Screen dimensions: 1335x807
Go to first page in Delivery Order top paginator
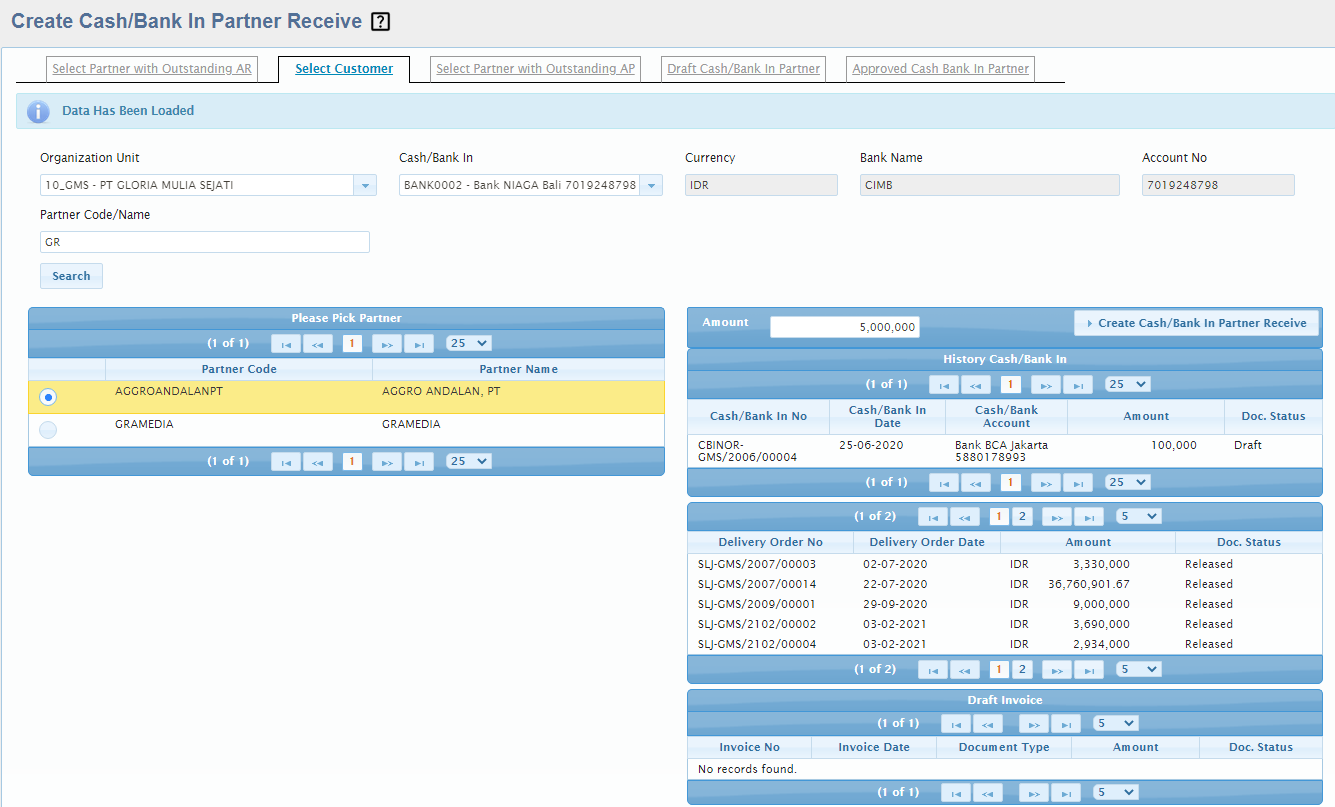pyautogui.click(x=933, y=516)
